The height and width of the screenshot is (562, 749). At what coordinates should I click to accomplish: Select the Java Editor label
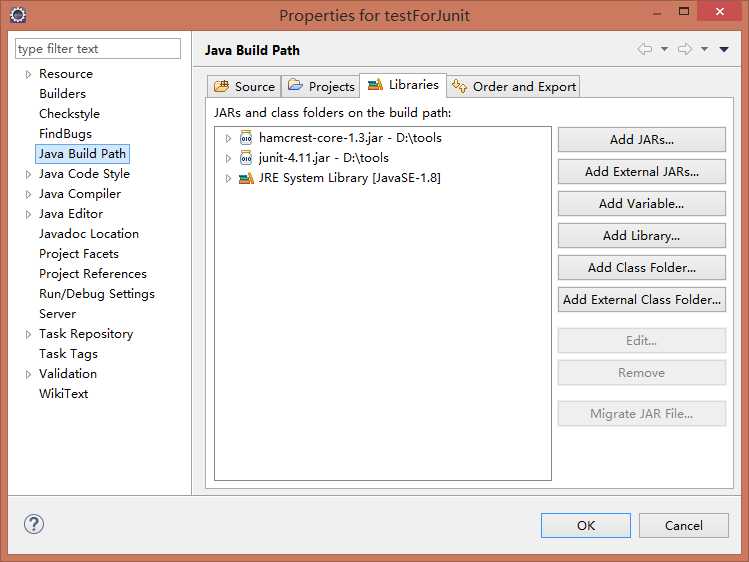pos(71,214)
